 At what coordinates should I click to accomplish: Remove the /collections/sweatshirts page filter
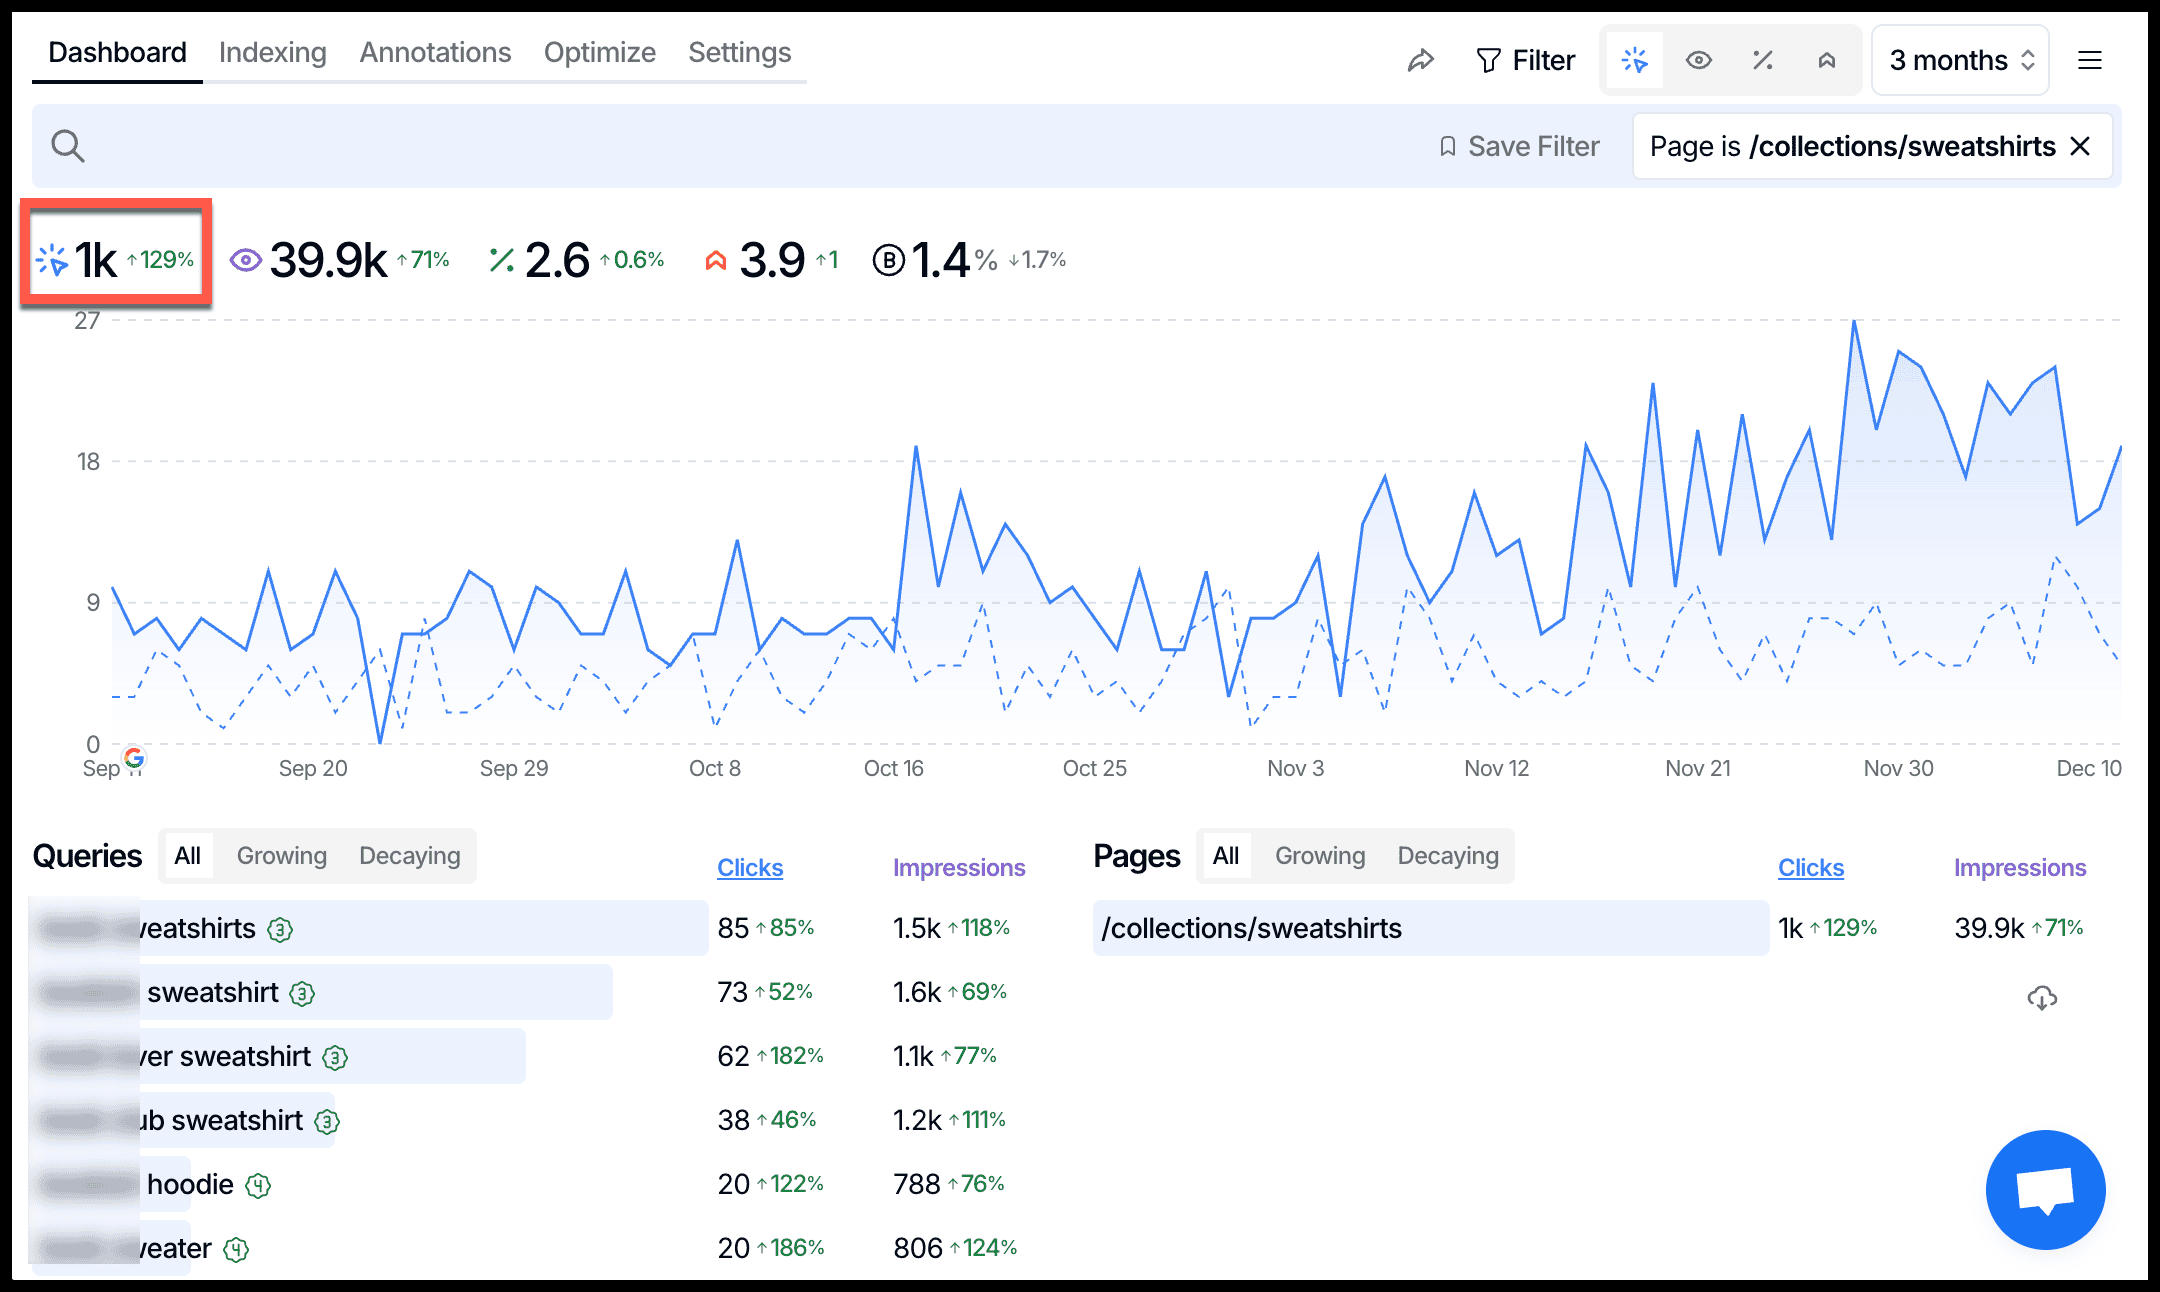[x=2081, y=147]
